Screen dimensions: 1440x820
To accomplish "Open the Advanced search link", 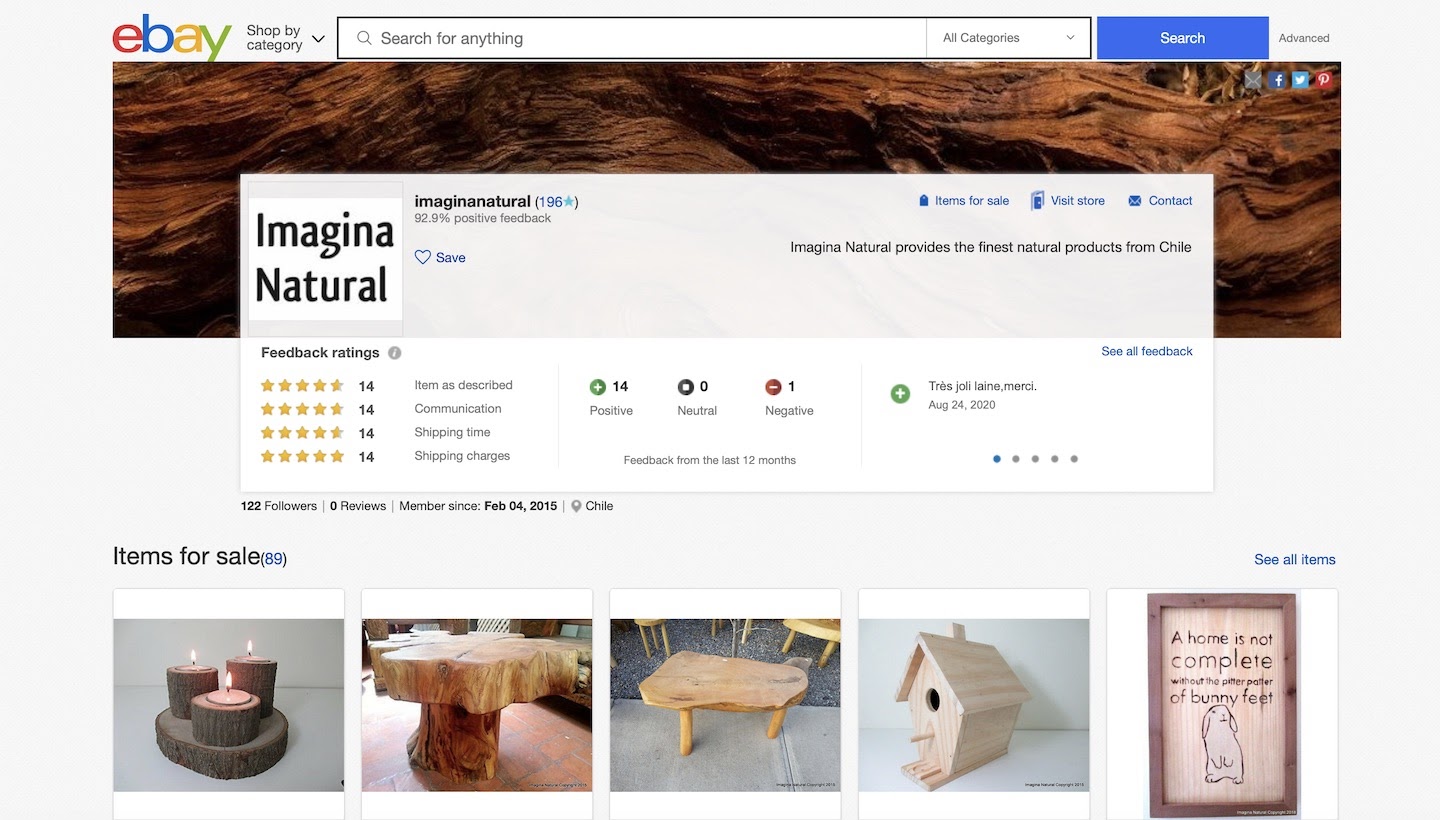I will (x=1304, y=38).
